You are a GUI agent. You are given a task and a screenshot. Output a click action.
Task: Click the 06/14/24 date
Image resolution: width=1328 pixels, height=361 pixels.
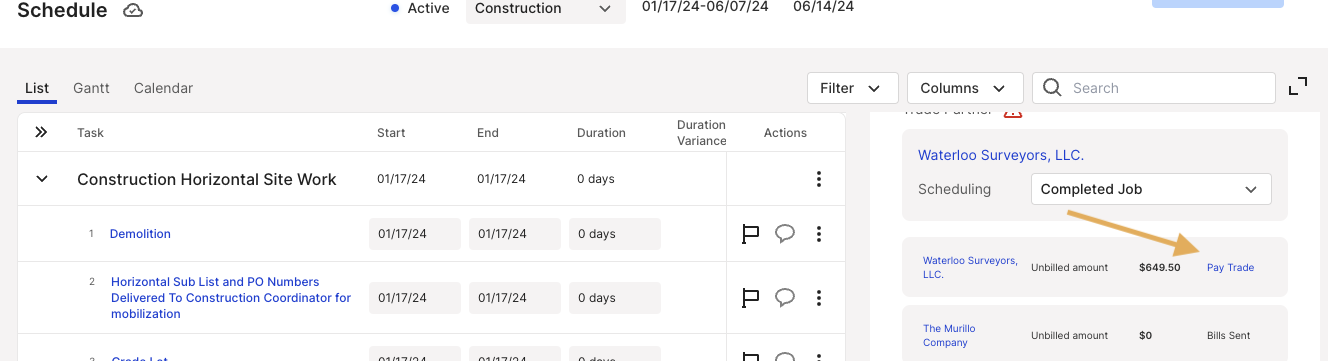(824, 7)
